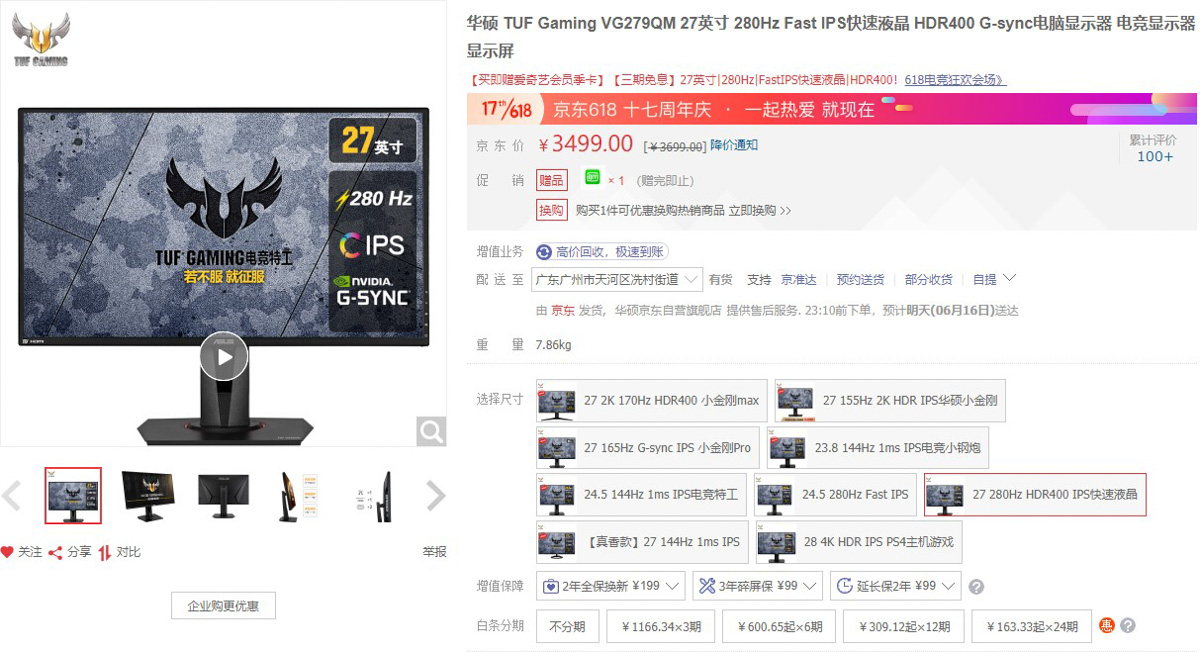Choose ¥309.12起×12期 installment option
This screenshot has width=1200, height=652.
904,627
